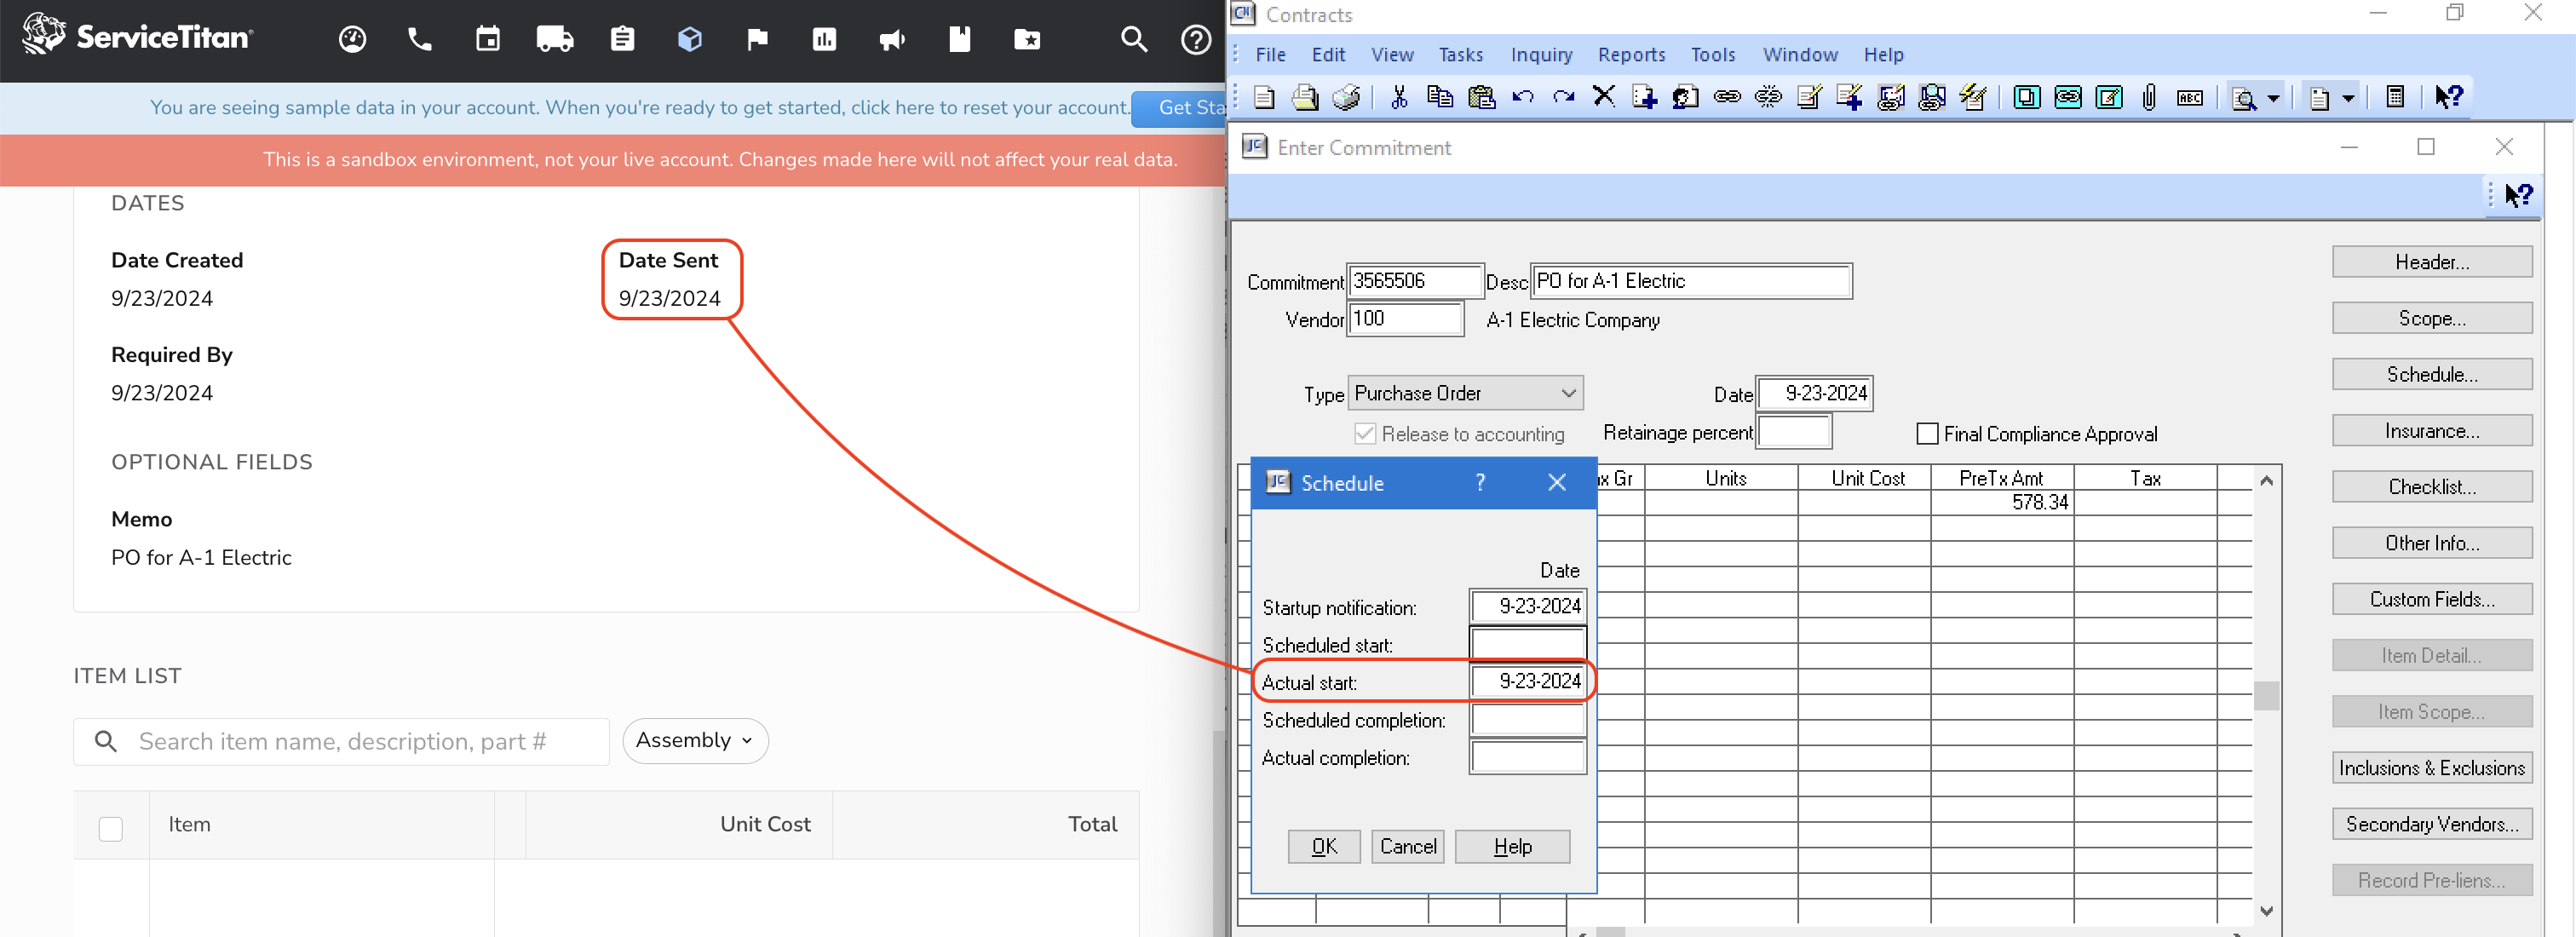Click the Actual start date field

tap(1528, 681)
